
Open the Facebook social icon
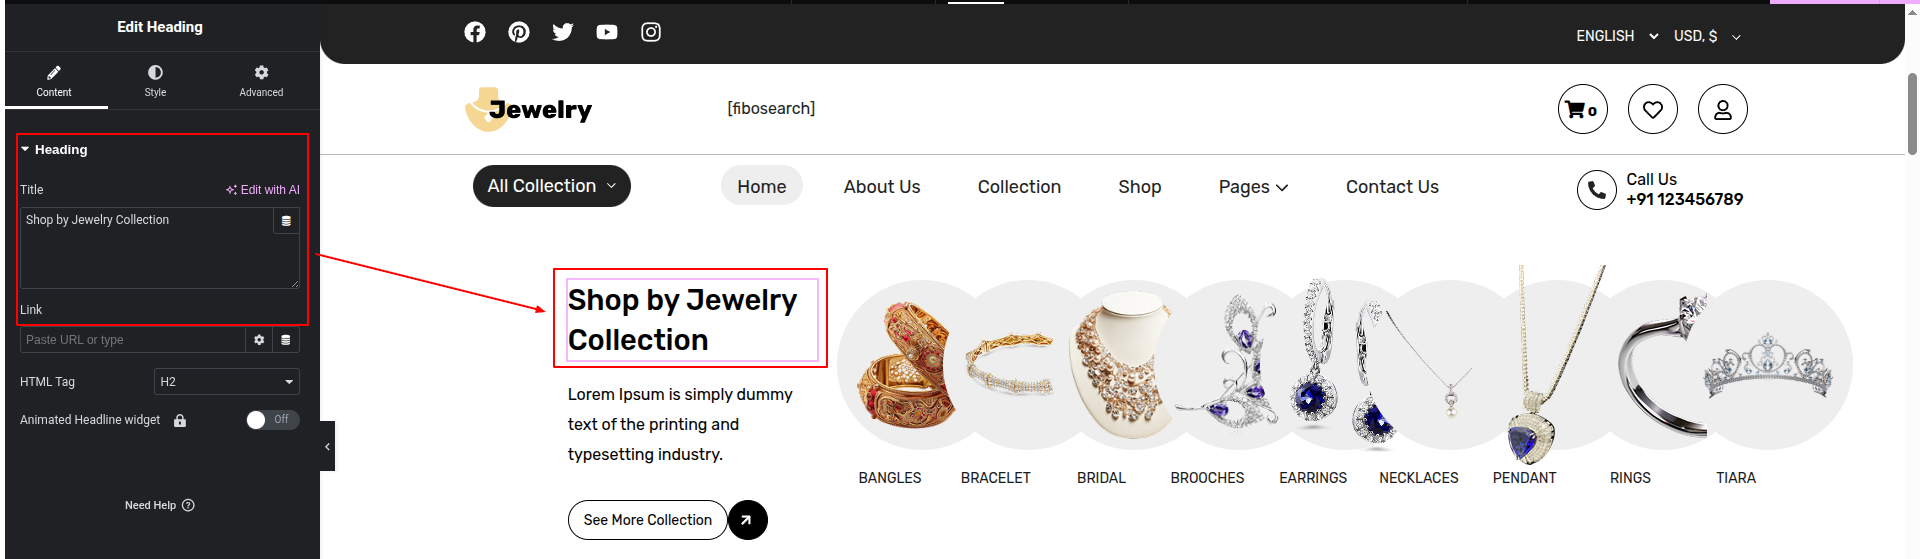(x=475, y=32)
